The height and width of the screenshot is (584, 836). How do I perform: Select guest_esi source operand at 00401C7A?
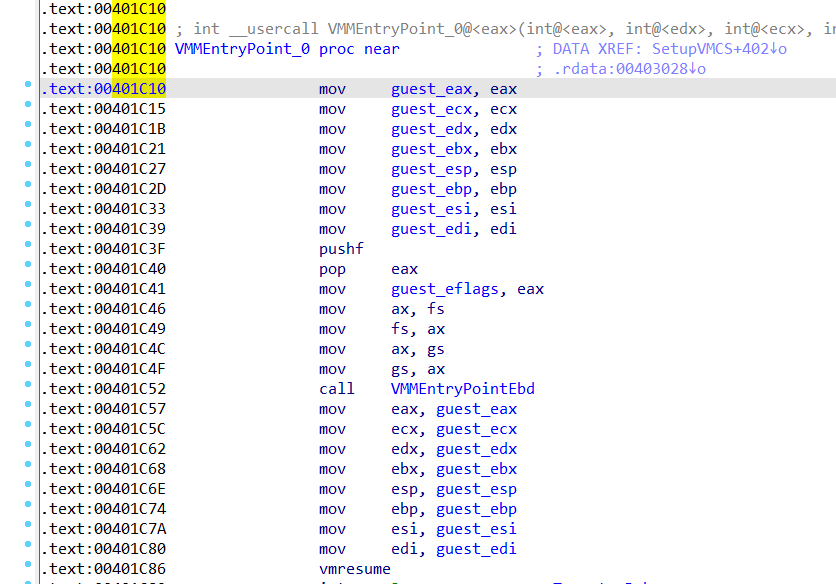(x=476, y=529)
